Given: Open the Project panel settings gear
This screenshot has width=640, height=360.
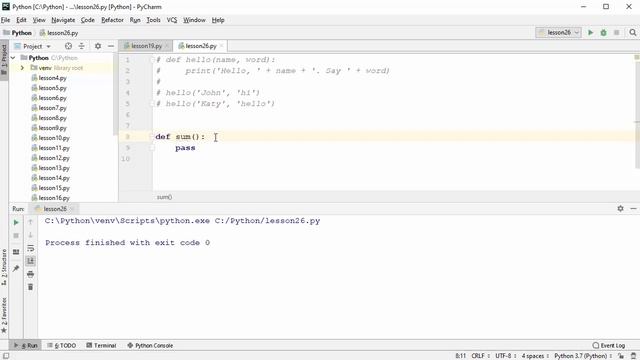Looking at the screenshot, I should click(98, 46).
